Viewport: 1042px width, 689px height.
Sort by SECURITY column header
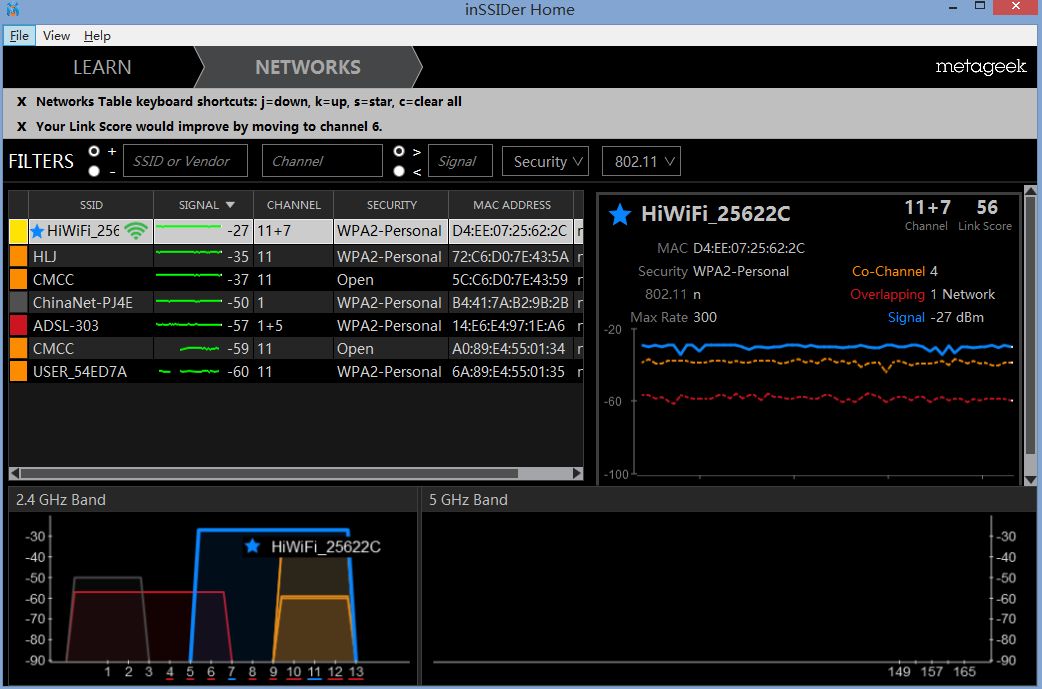(x=391, y=205)
